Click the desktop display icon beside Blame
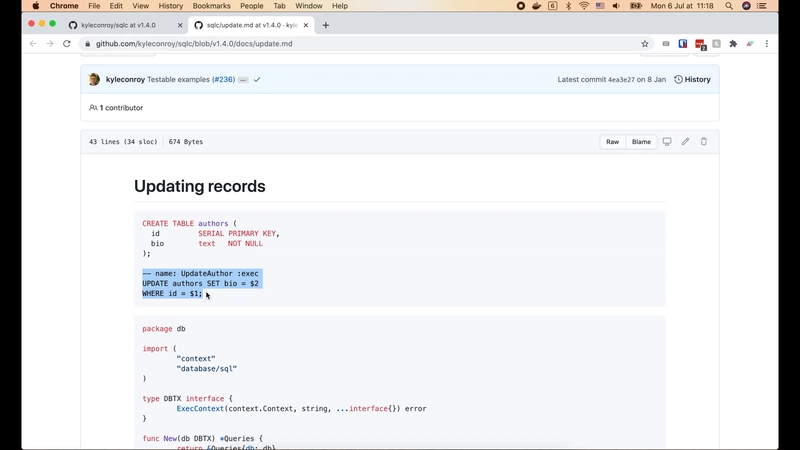Viewport: 800px width, 450px height. point(667,142)
